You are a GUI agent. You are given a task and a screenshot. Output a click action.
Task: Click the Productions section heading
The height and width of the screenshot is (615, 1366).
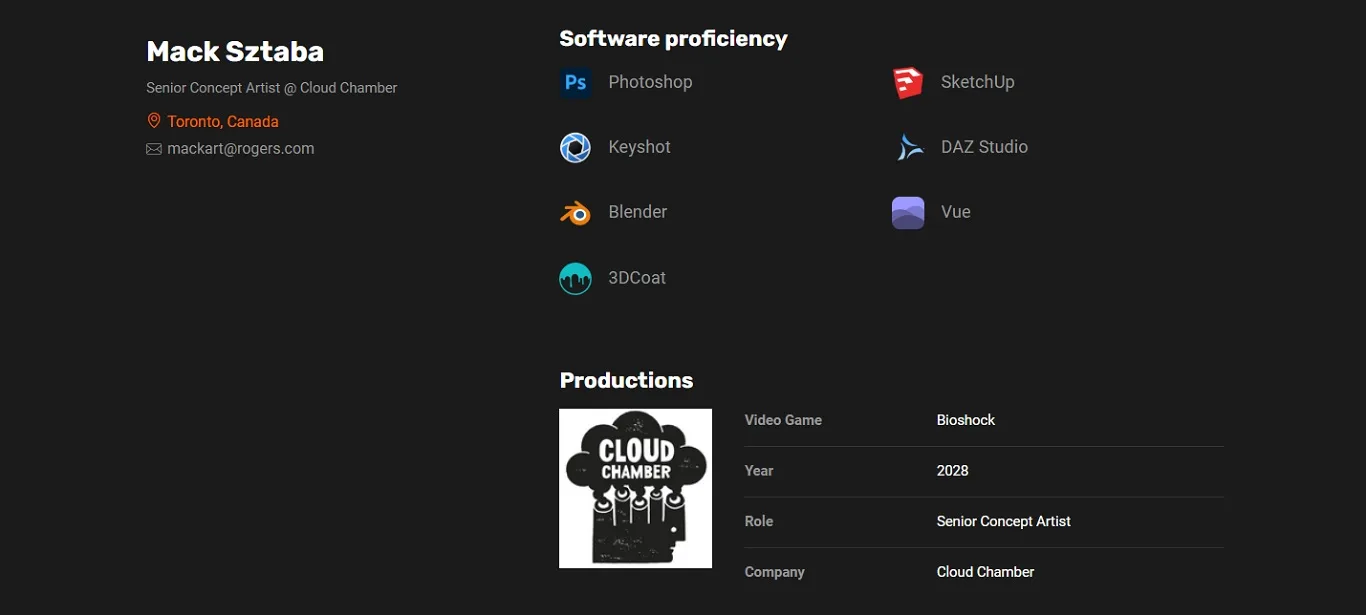pyautogui.click(x=626, y=380)
